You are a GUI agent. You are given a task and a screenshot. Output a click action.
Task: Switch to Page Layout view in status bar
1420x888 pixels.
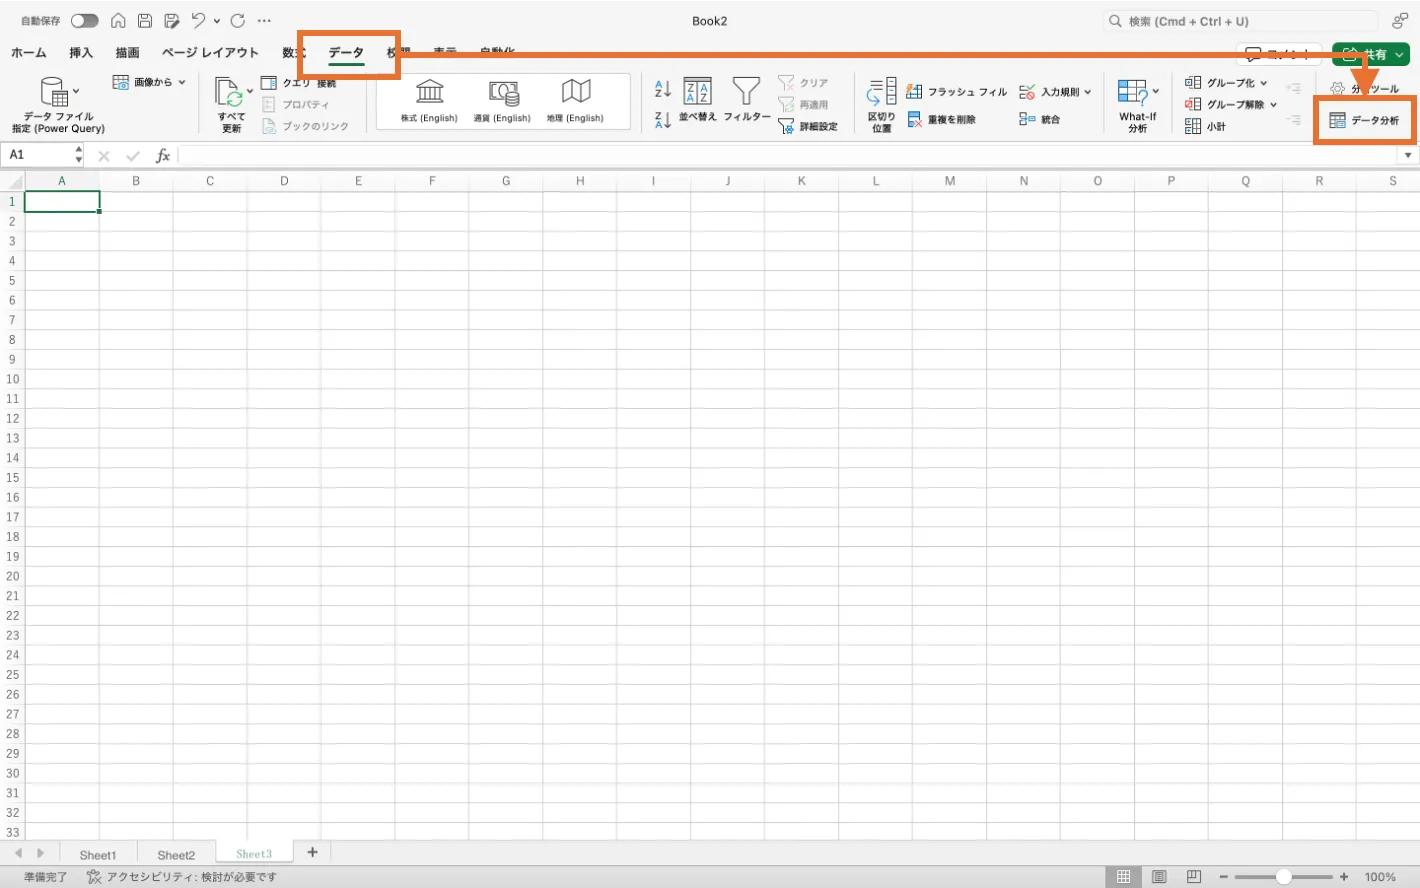click(1159, 877)
